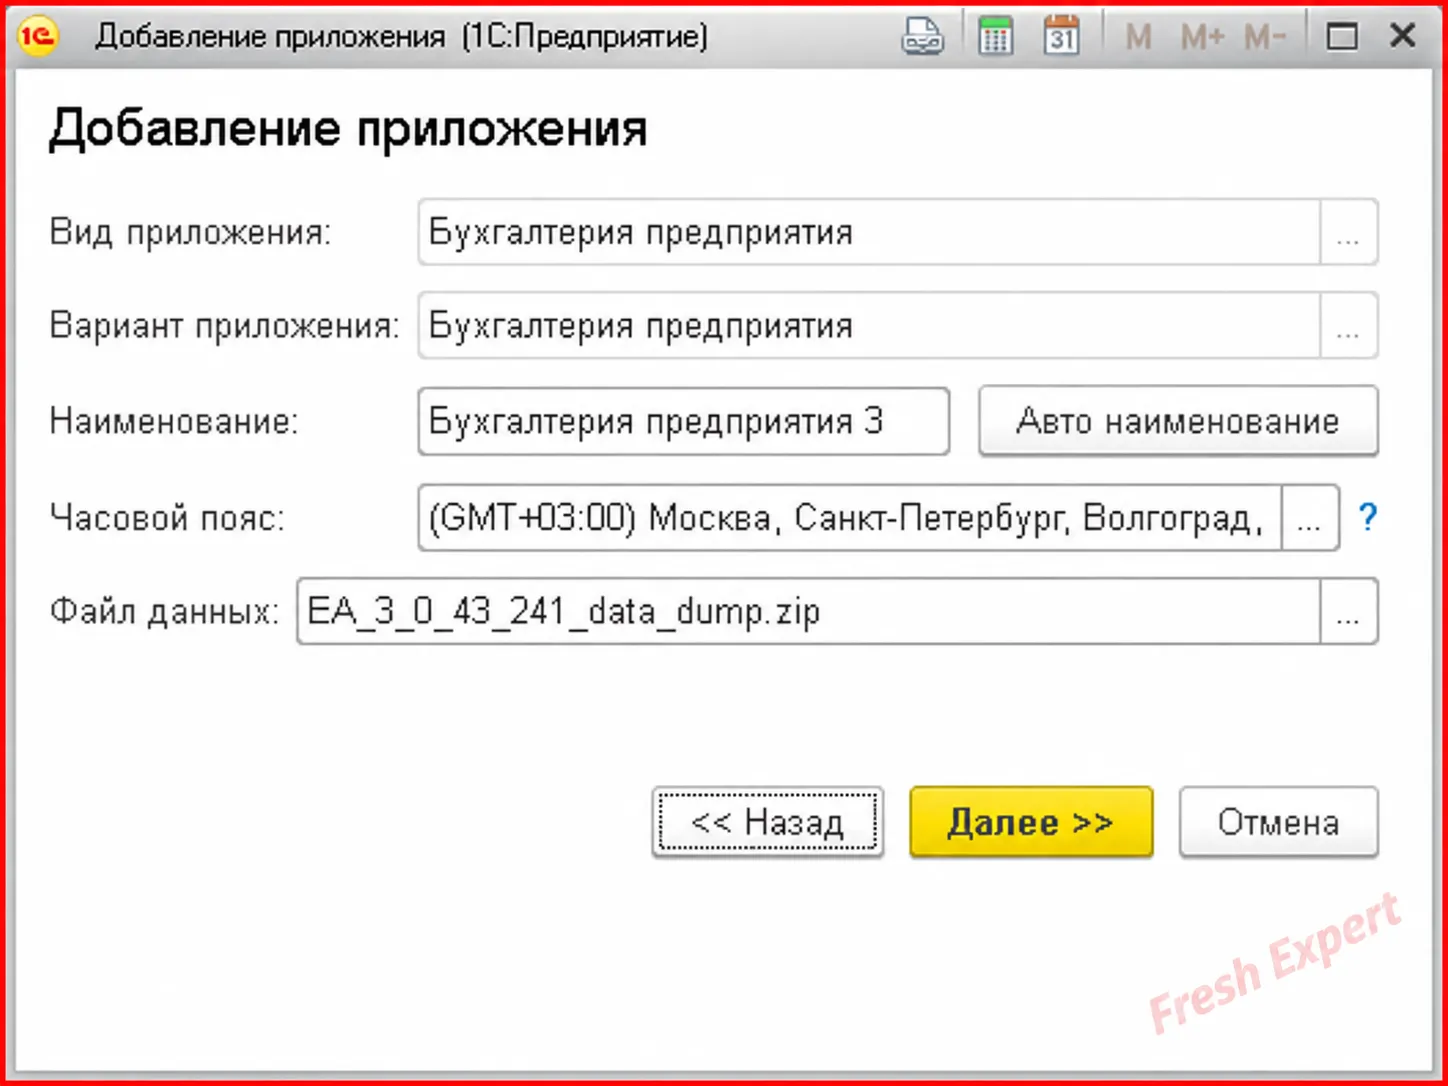This screenshot has height=1086, width=1448.
Task: Browse for the Файл данных file
Action: [1348, 611]
